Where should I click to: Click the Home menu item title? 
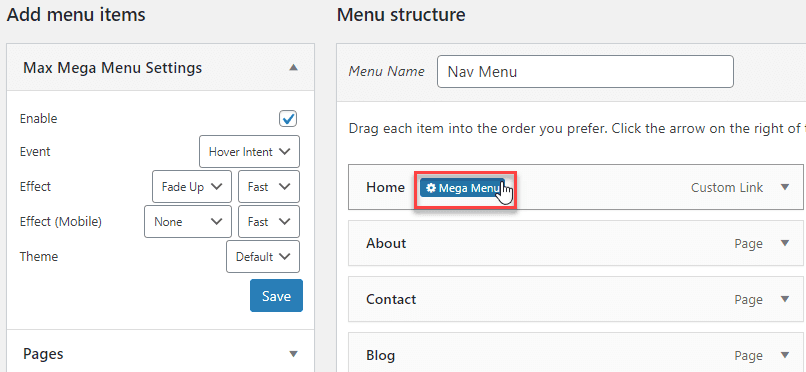pyautogui.click(x=386, y=188)
